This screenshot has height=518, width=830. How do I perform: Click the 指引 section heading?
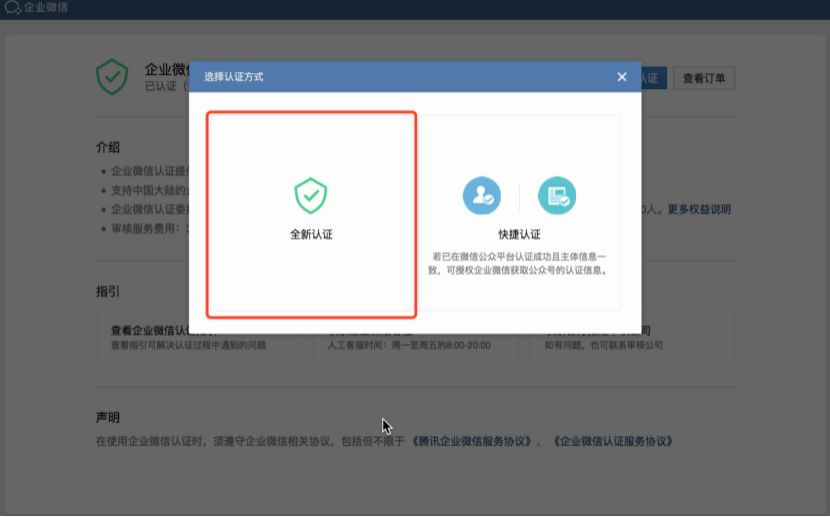pos(108,291)
